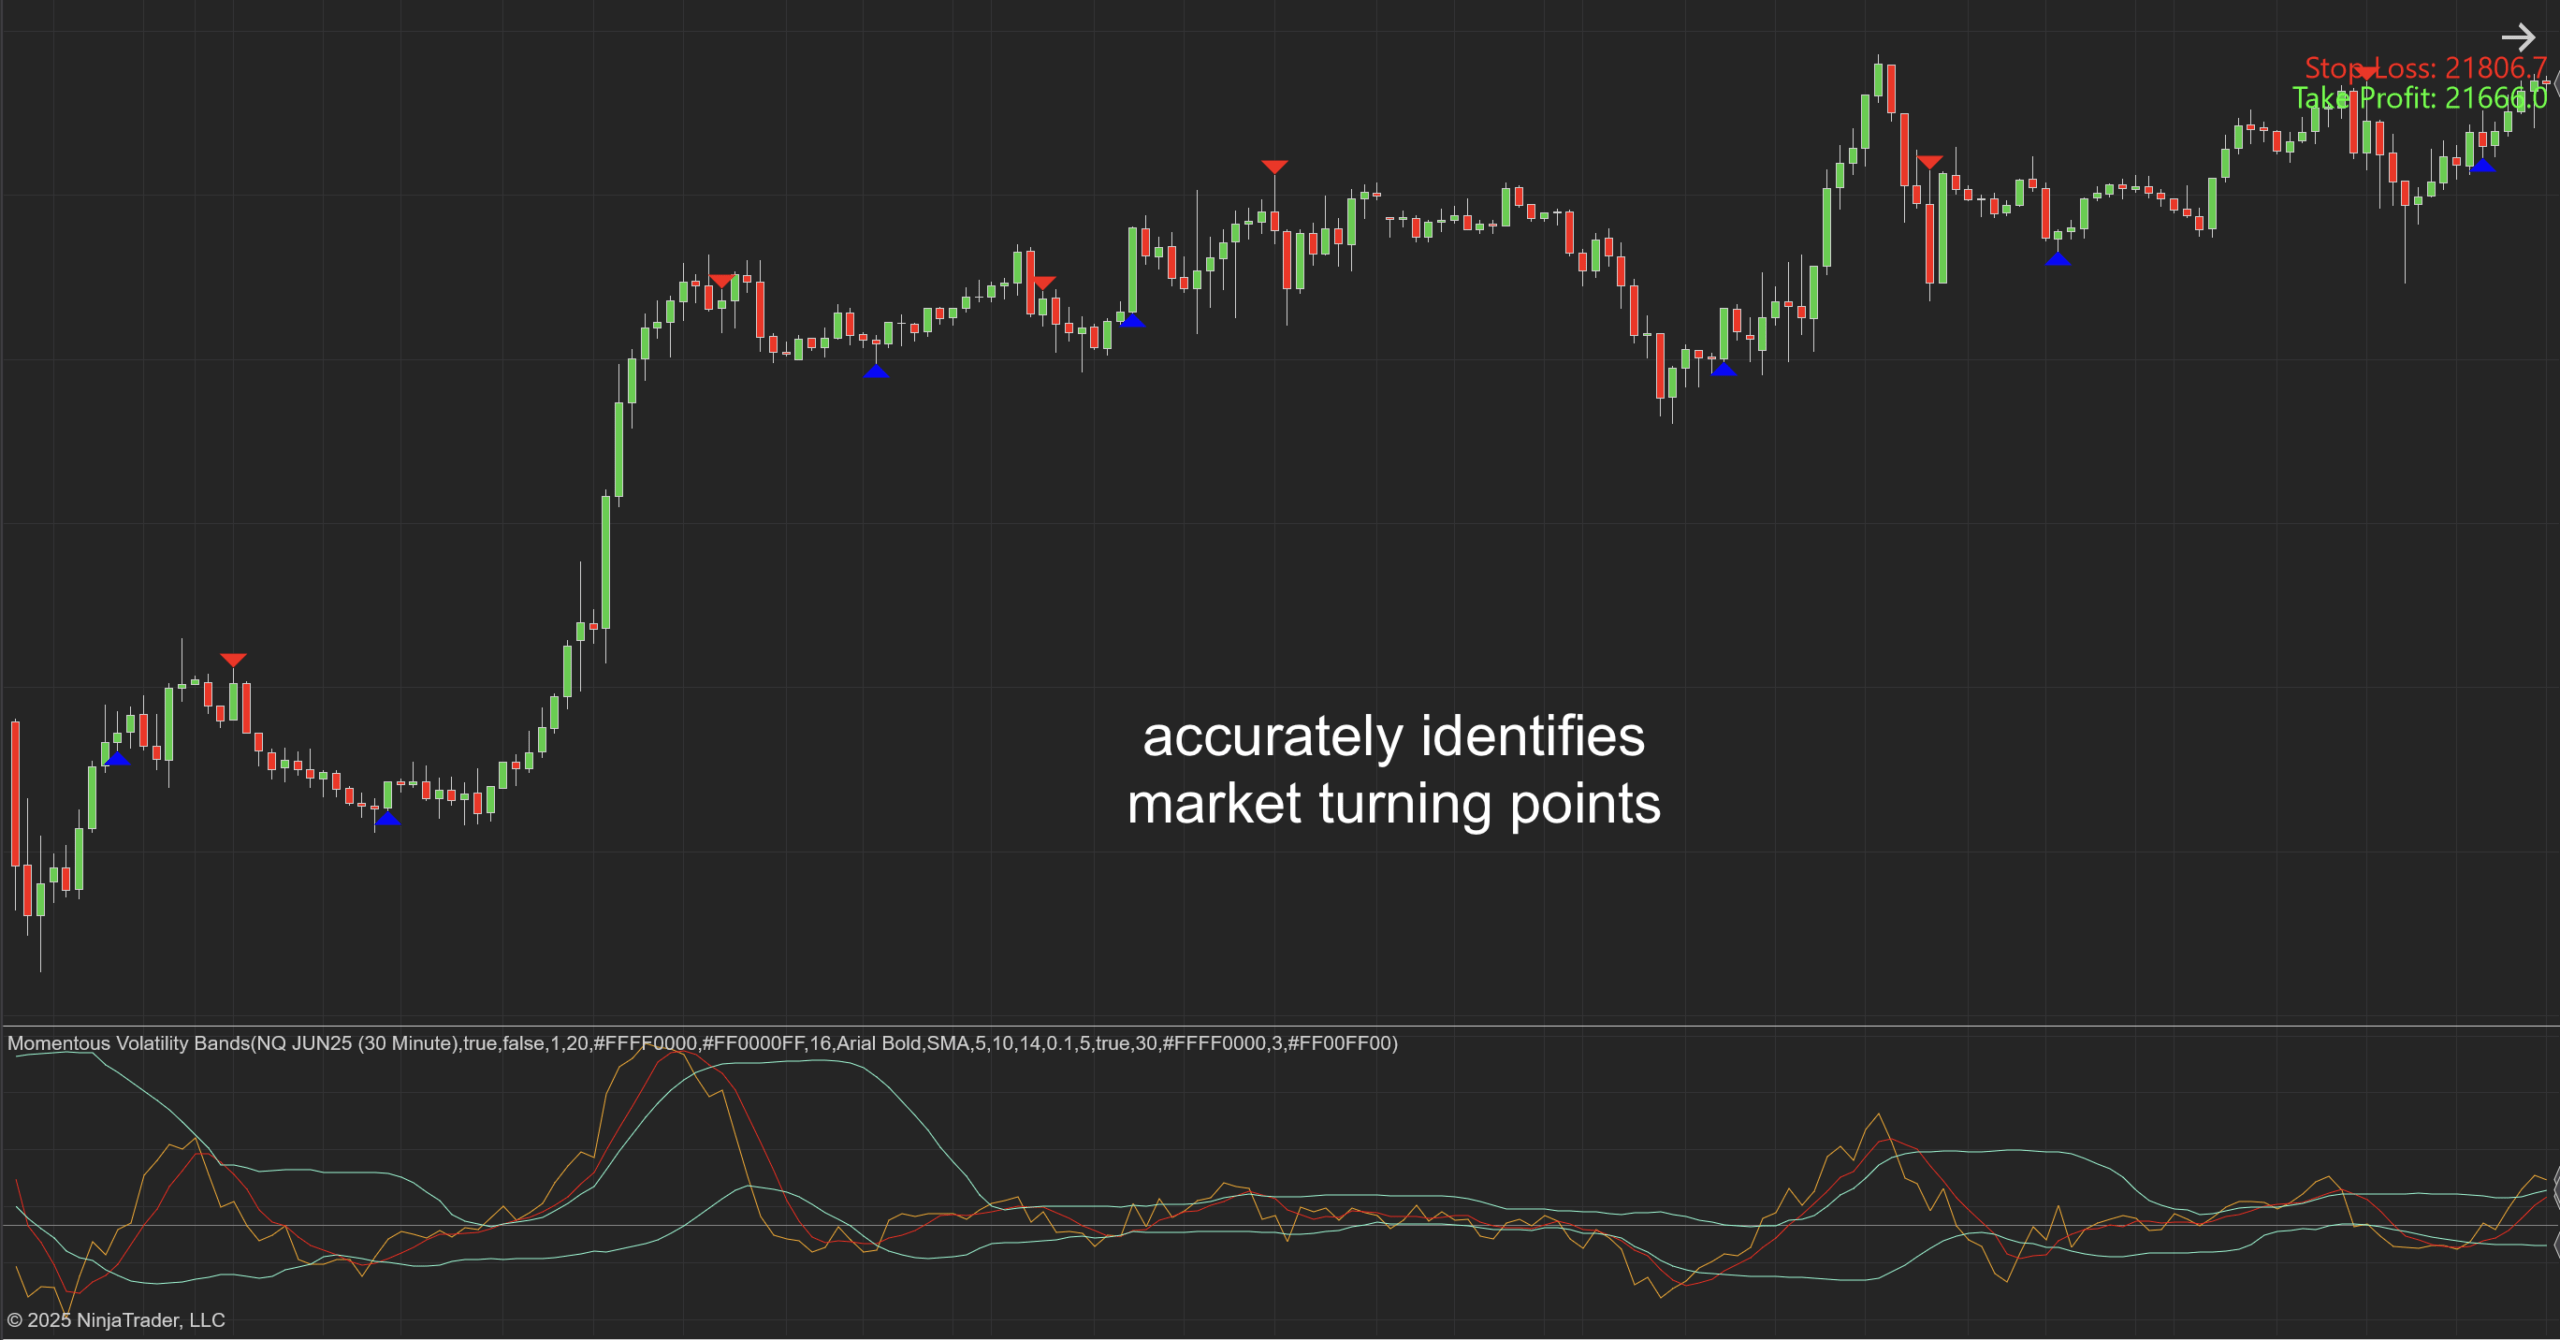Select the red Stop Loss 21806.7 label
This screenshot has height=1340, width=2560.
click(x=2426, y=68)
